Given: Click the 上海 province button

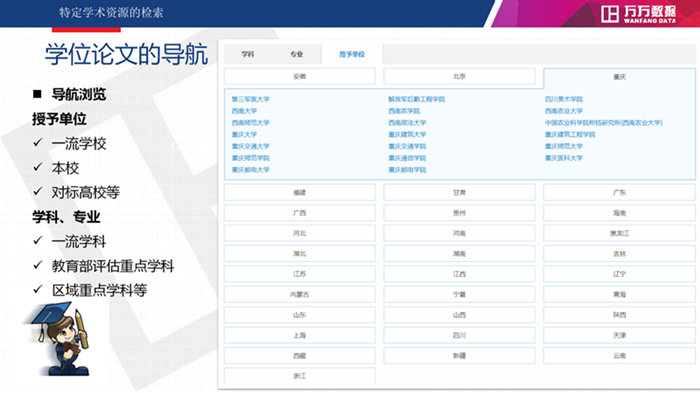Looking at the screenshot, I should pos(300,335).
